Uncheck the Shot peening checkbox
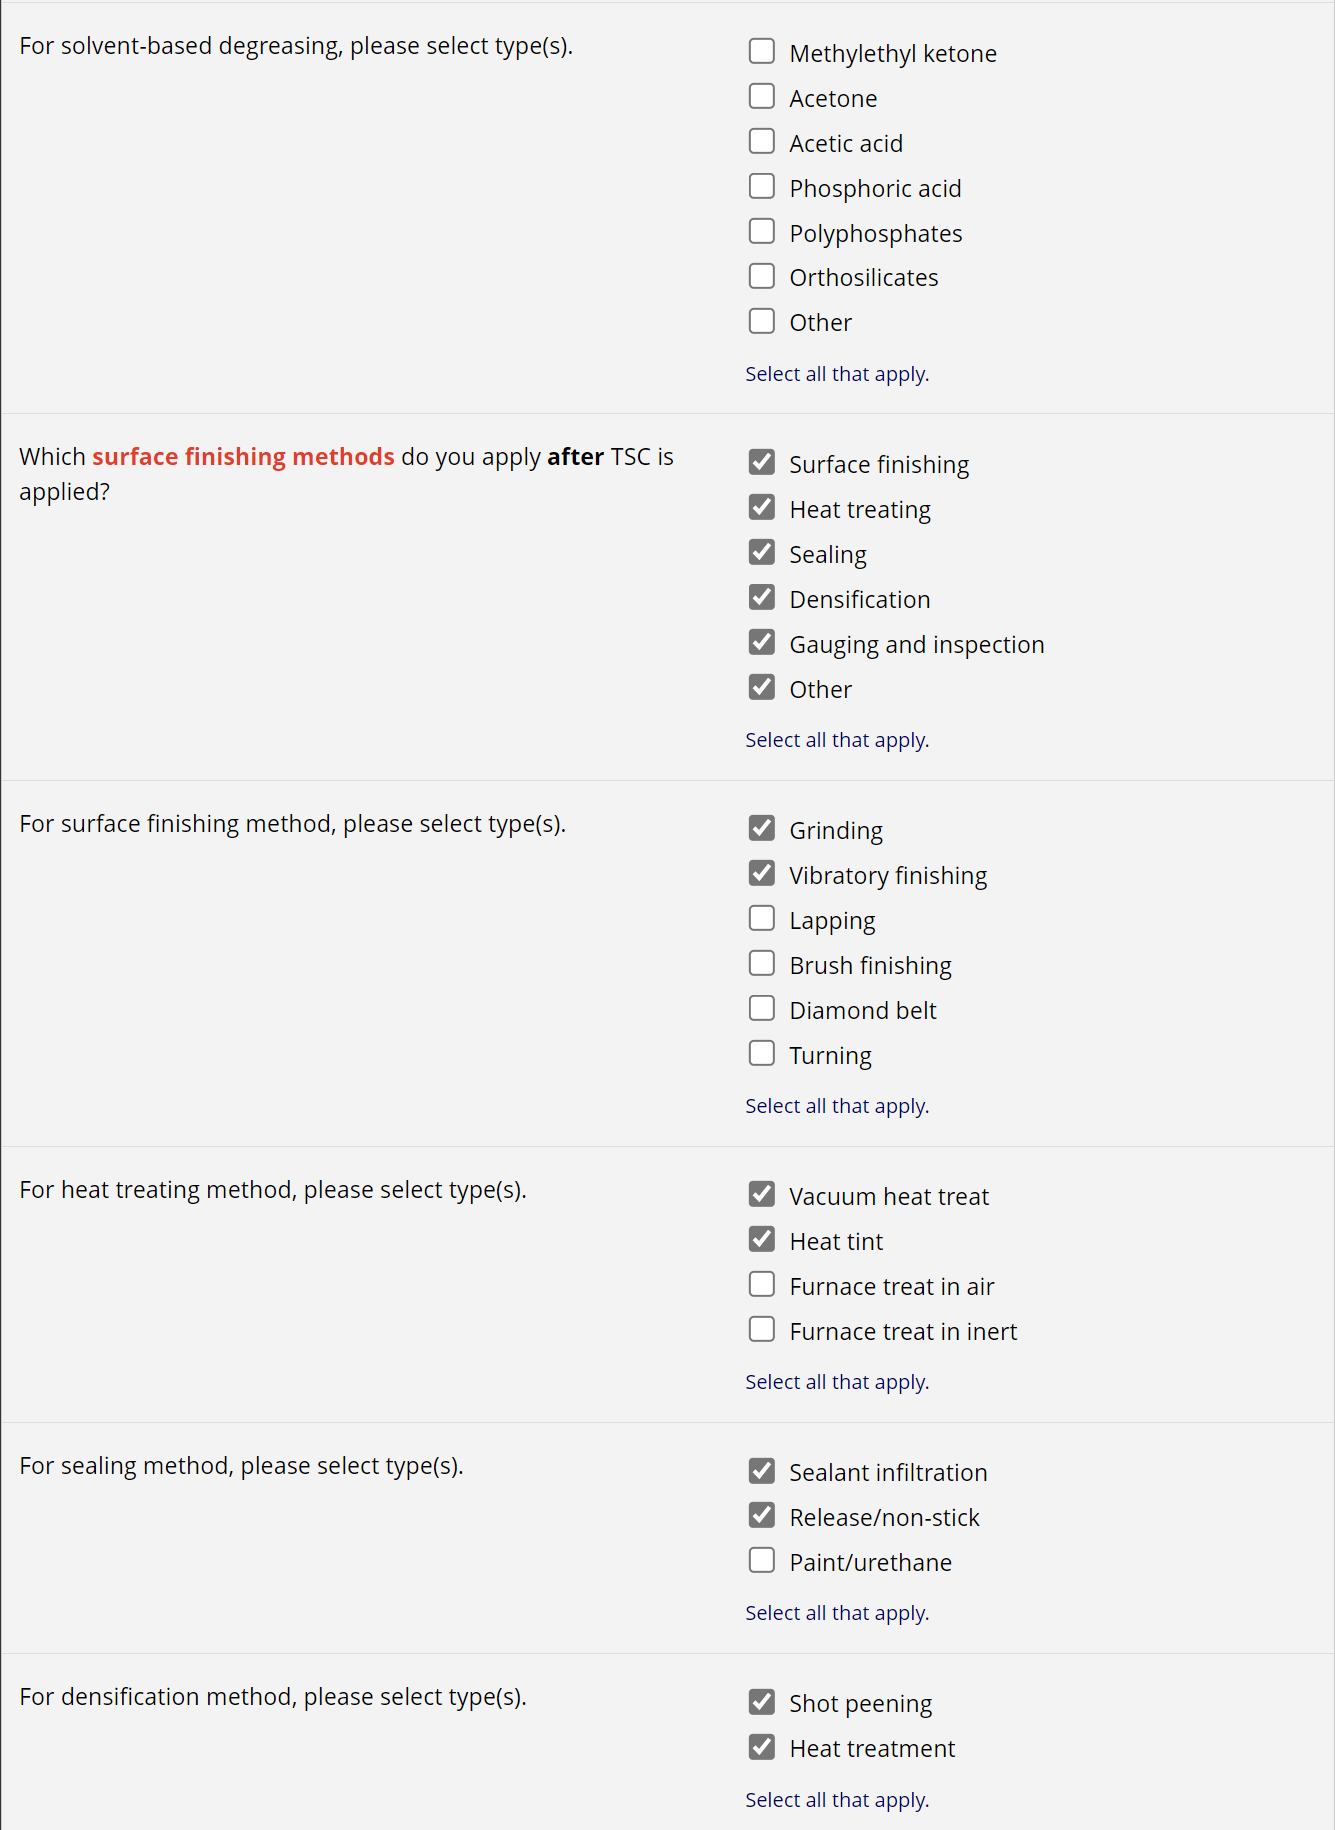 click(x=762, y=1702)
